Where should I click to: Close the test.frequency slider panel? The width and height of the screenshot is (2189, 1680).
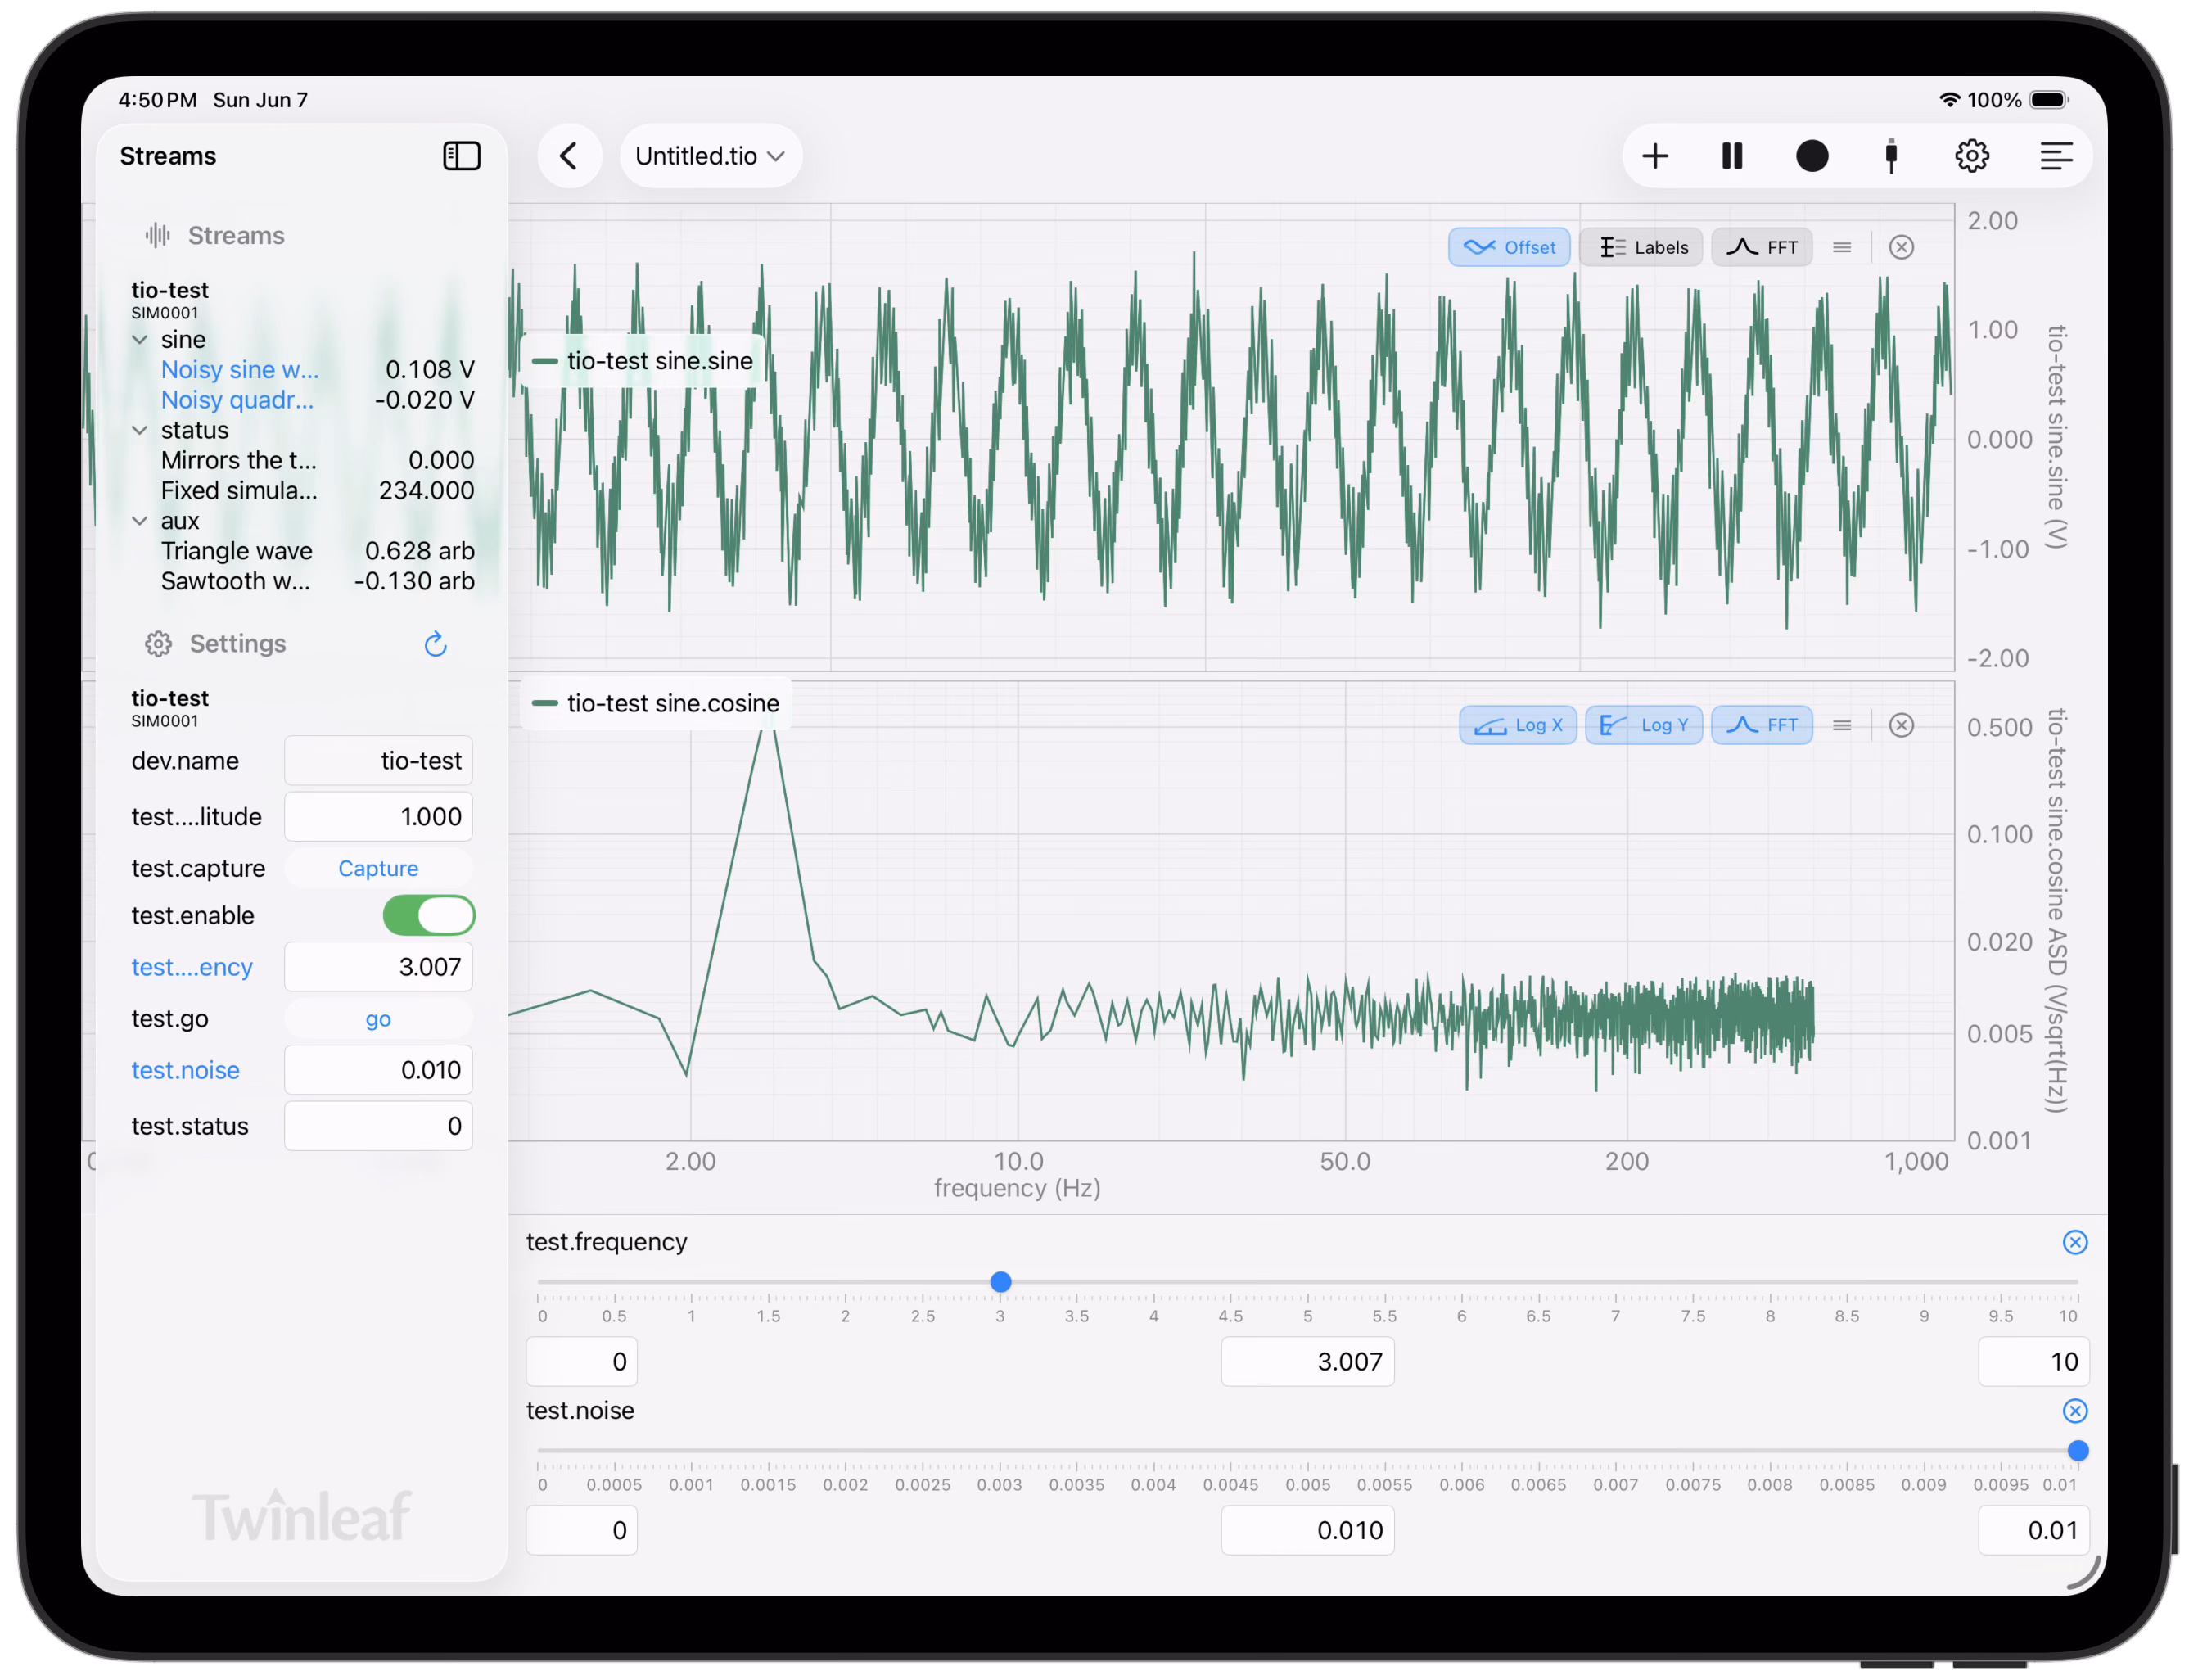click(x=2075, y=1242)
